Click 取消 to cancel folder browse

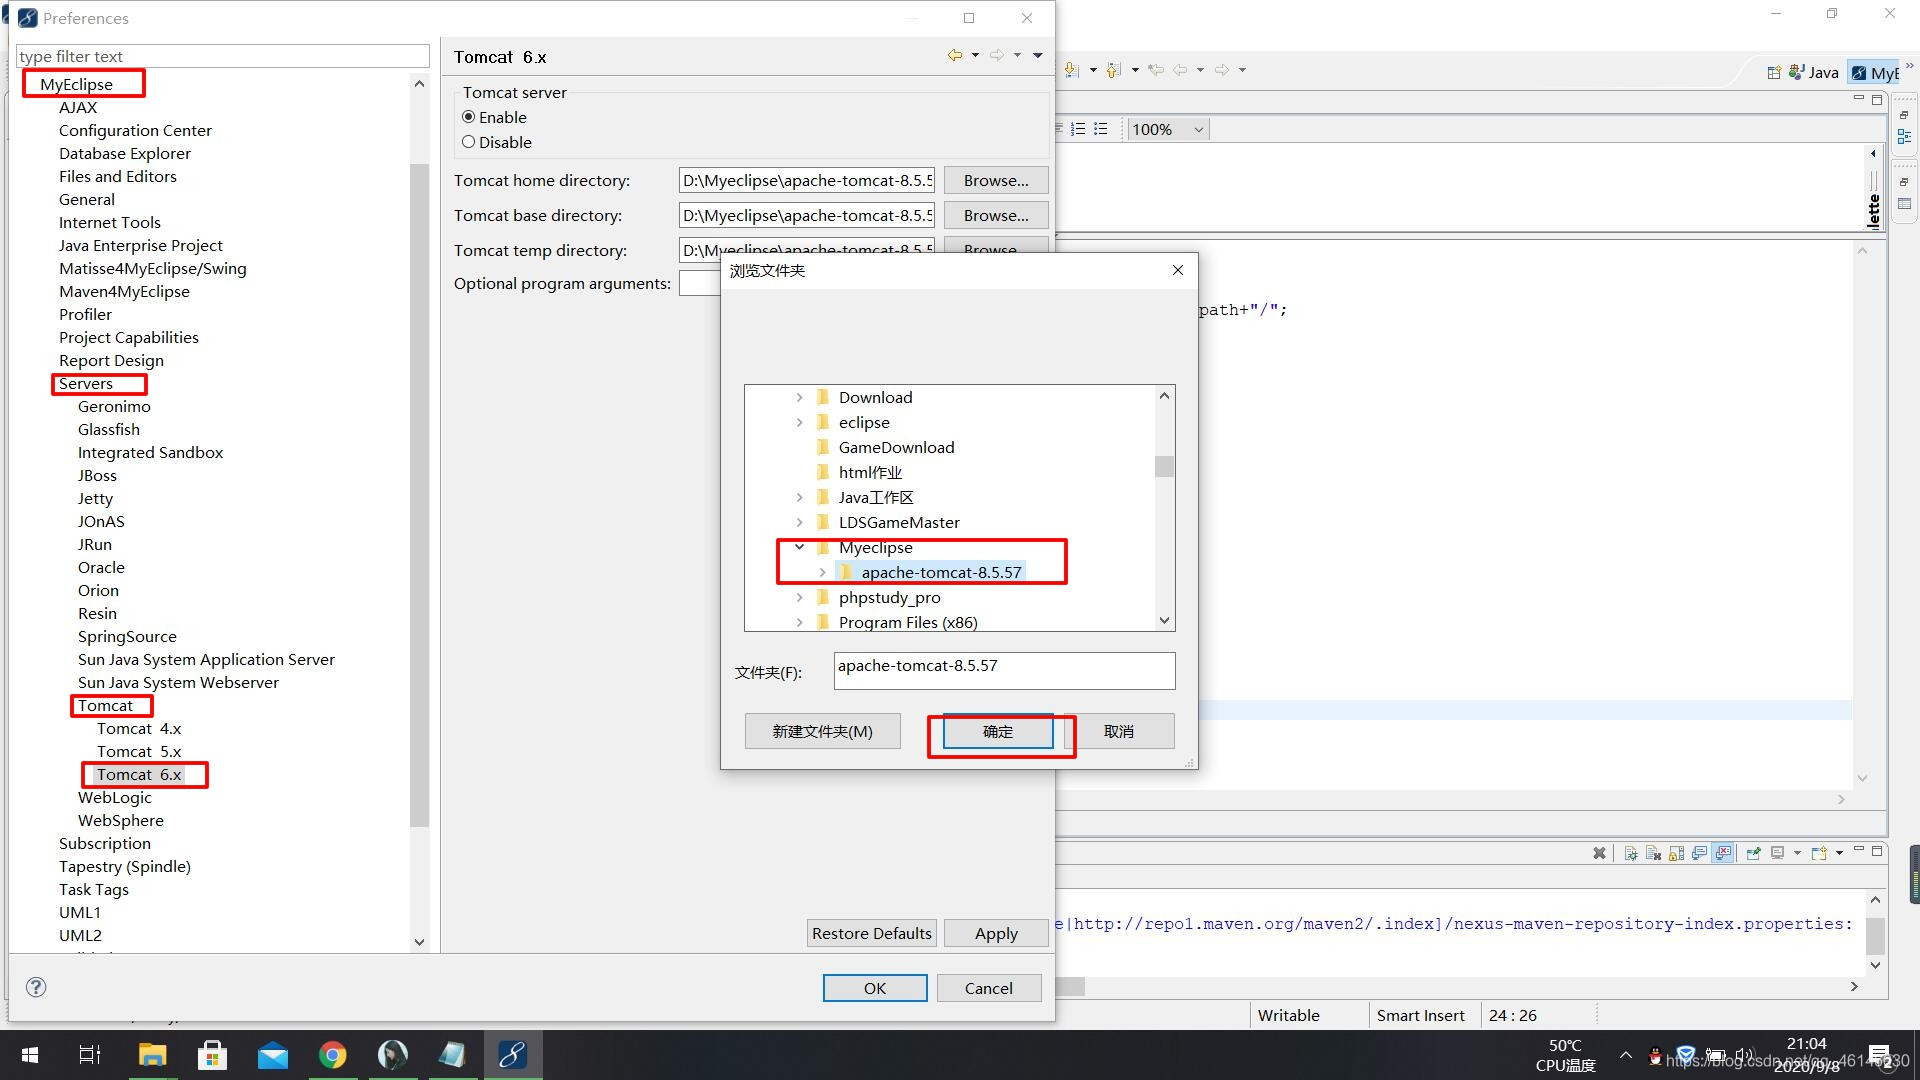point(1119,732)
